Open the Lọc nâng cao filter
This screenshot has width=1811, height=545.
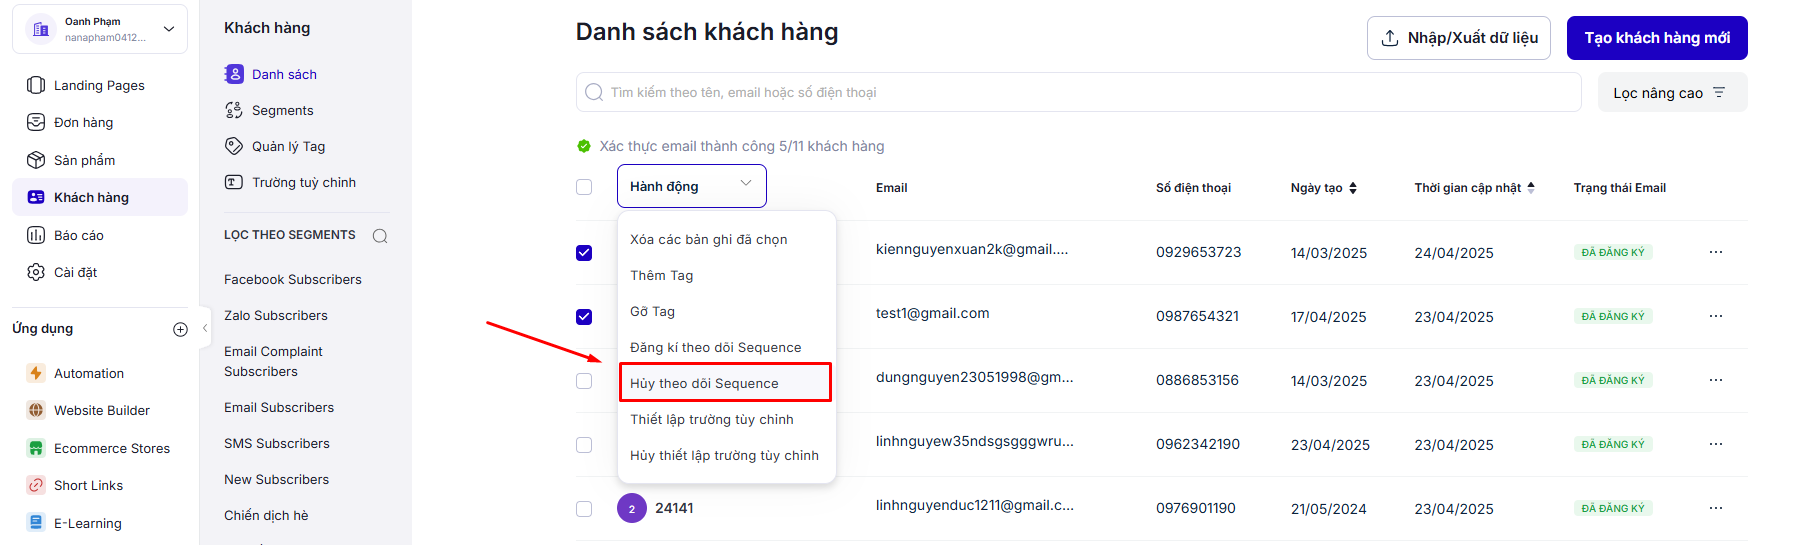click(1672, 93)
